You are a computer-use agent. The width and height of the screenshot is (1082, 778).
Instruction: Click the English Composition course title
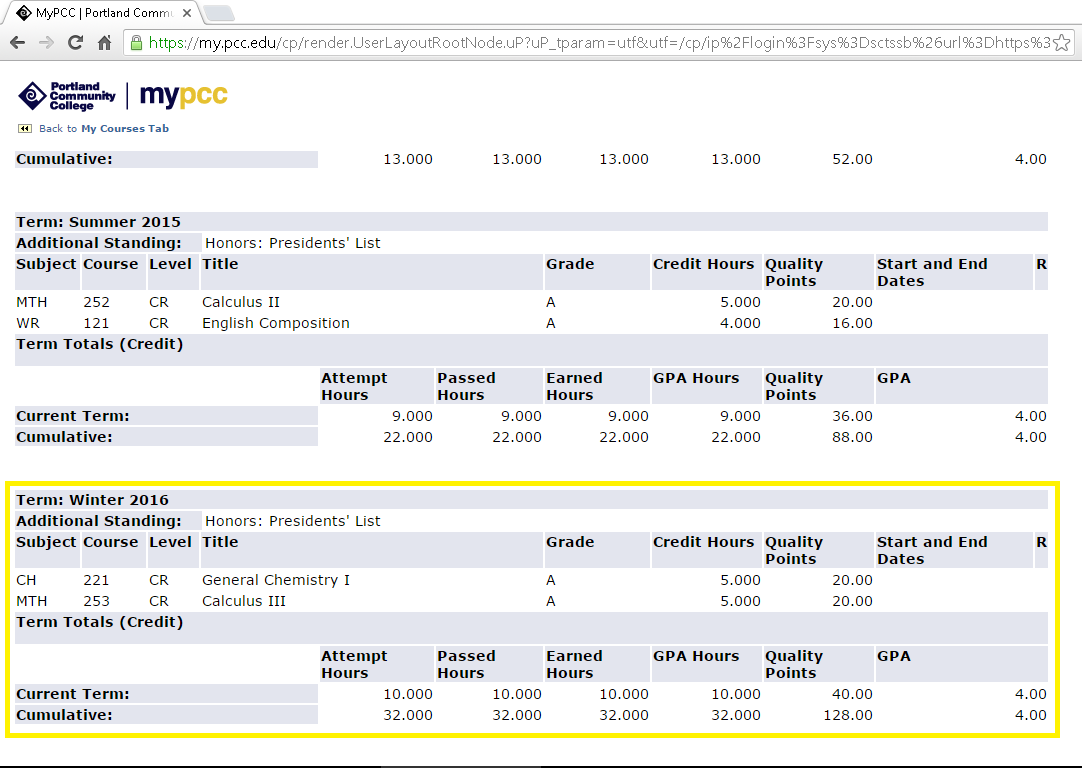[x=276, y=323]
